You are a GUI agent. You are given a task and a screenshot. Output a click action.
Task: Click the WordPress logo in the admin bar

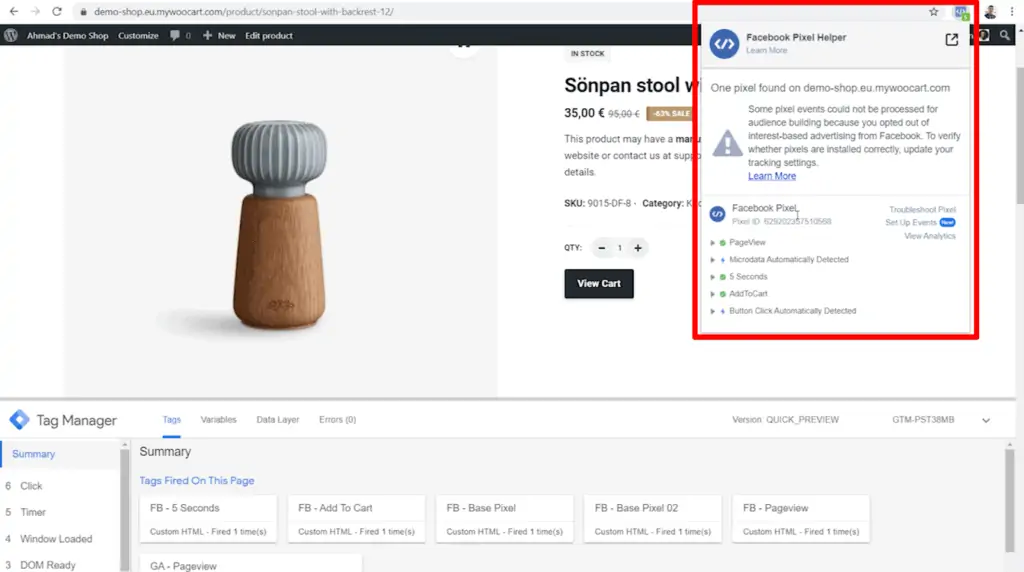click(x=11, y=35)
